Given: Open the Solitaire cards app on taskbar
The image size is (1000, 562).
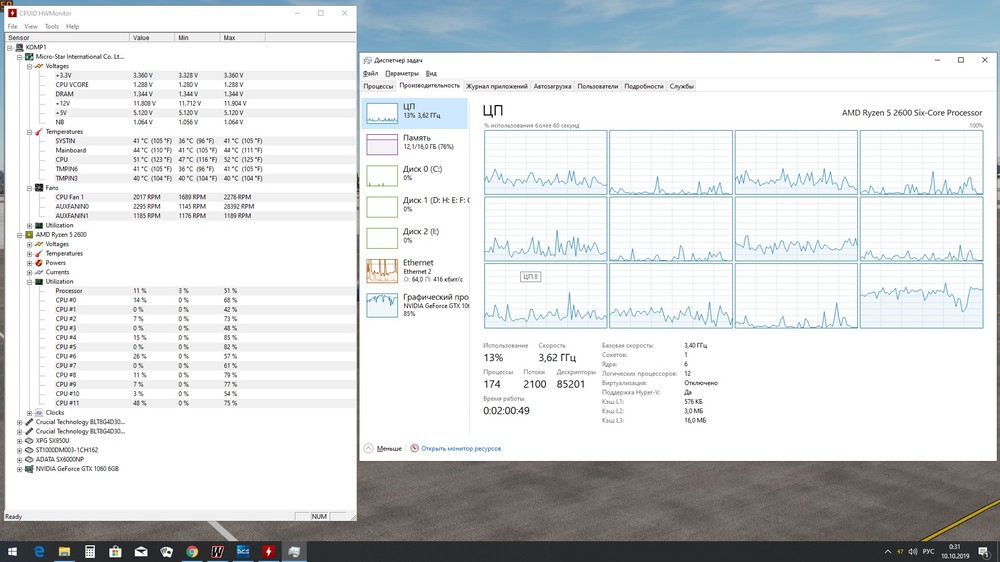Looking at the screenshot, I should coord(166,552).
